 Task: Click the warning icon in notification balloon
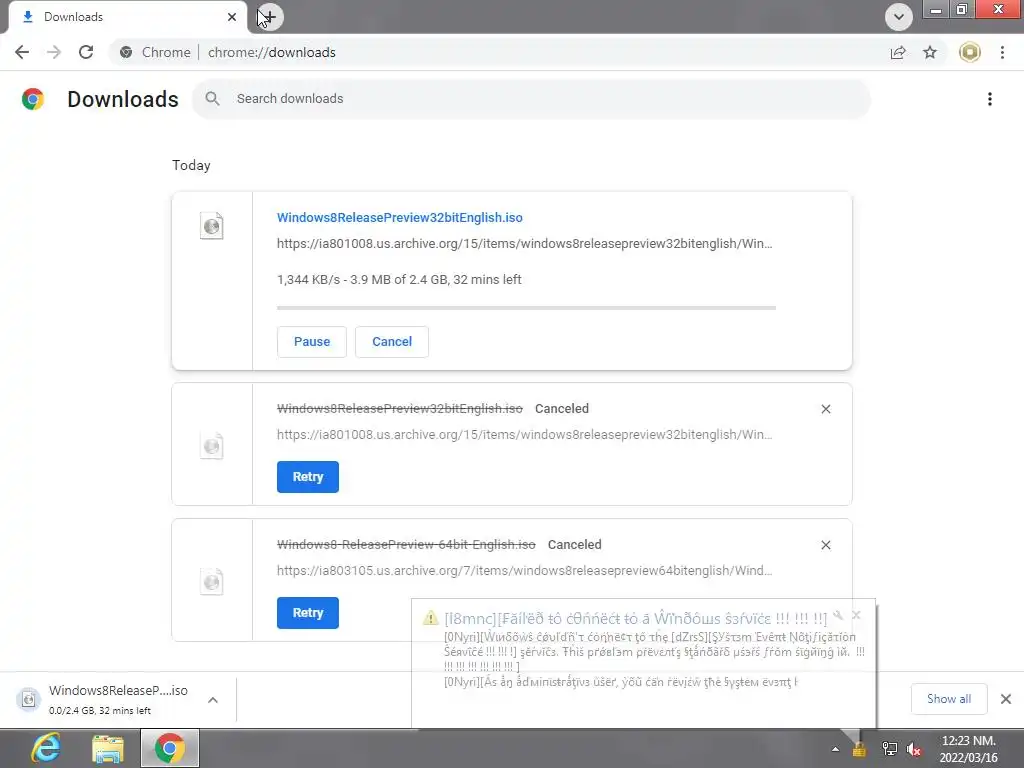[x=430, y=617]
